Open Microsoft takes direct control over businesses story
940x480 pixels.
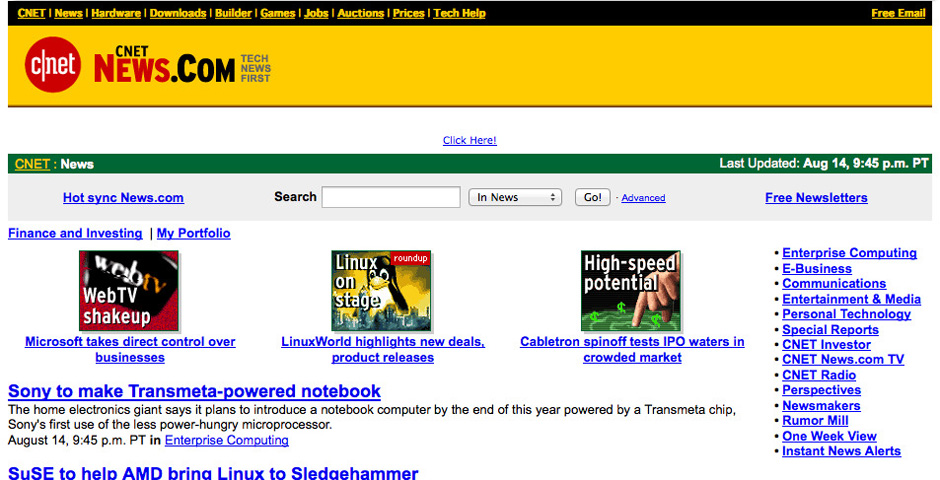pos(130,349)
